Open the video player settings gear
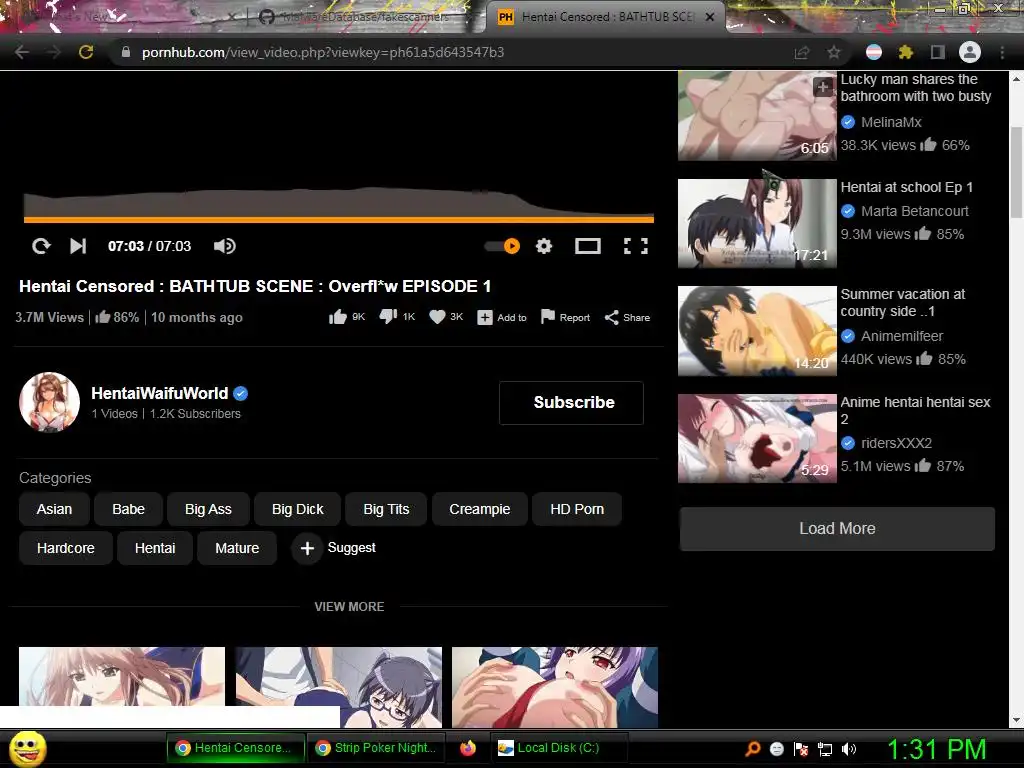Screen dimensions: 1024x768 pyautogui.click(x=543, y=246)
